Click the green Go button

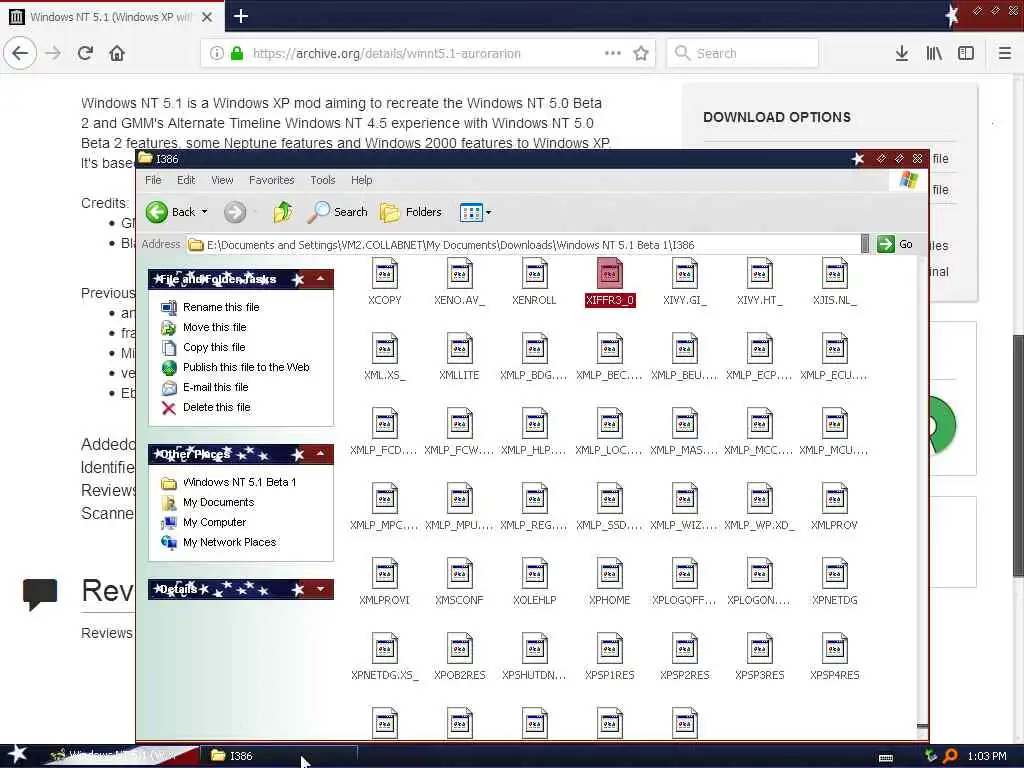pos(895,244)
